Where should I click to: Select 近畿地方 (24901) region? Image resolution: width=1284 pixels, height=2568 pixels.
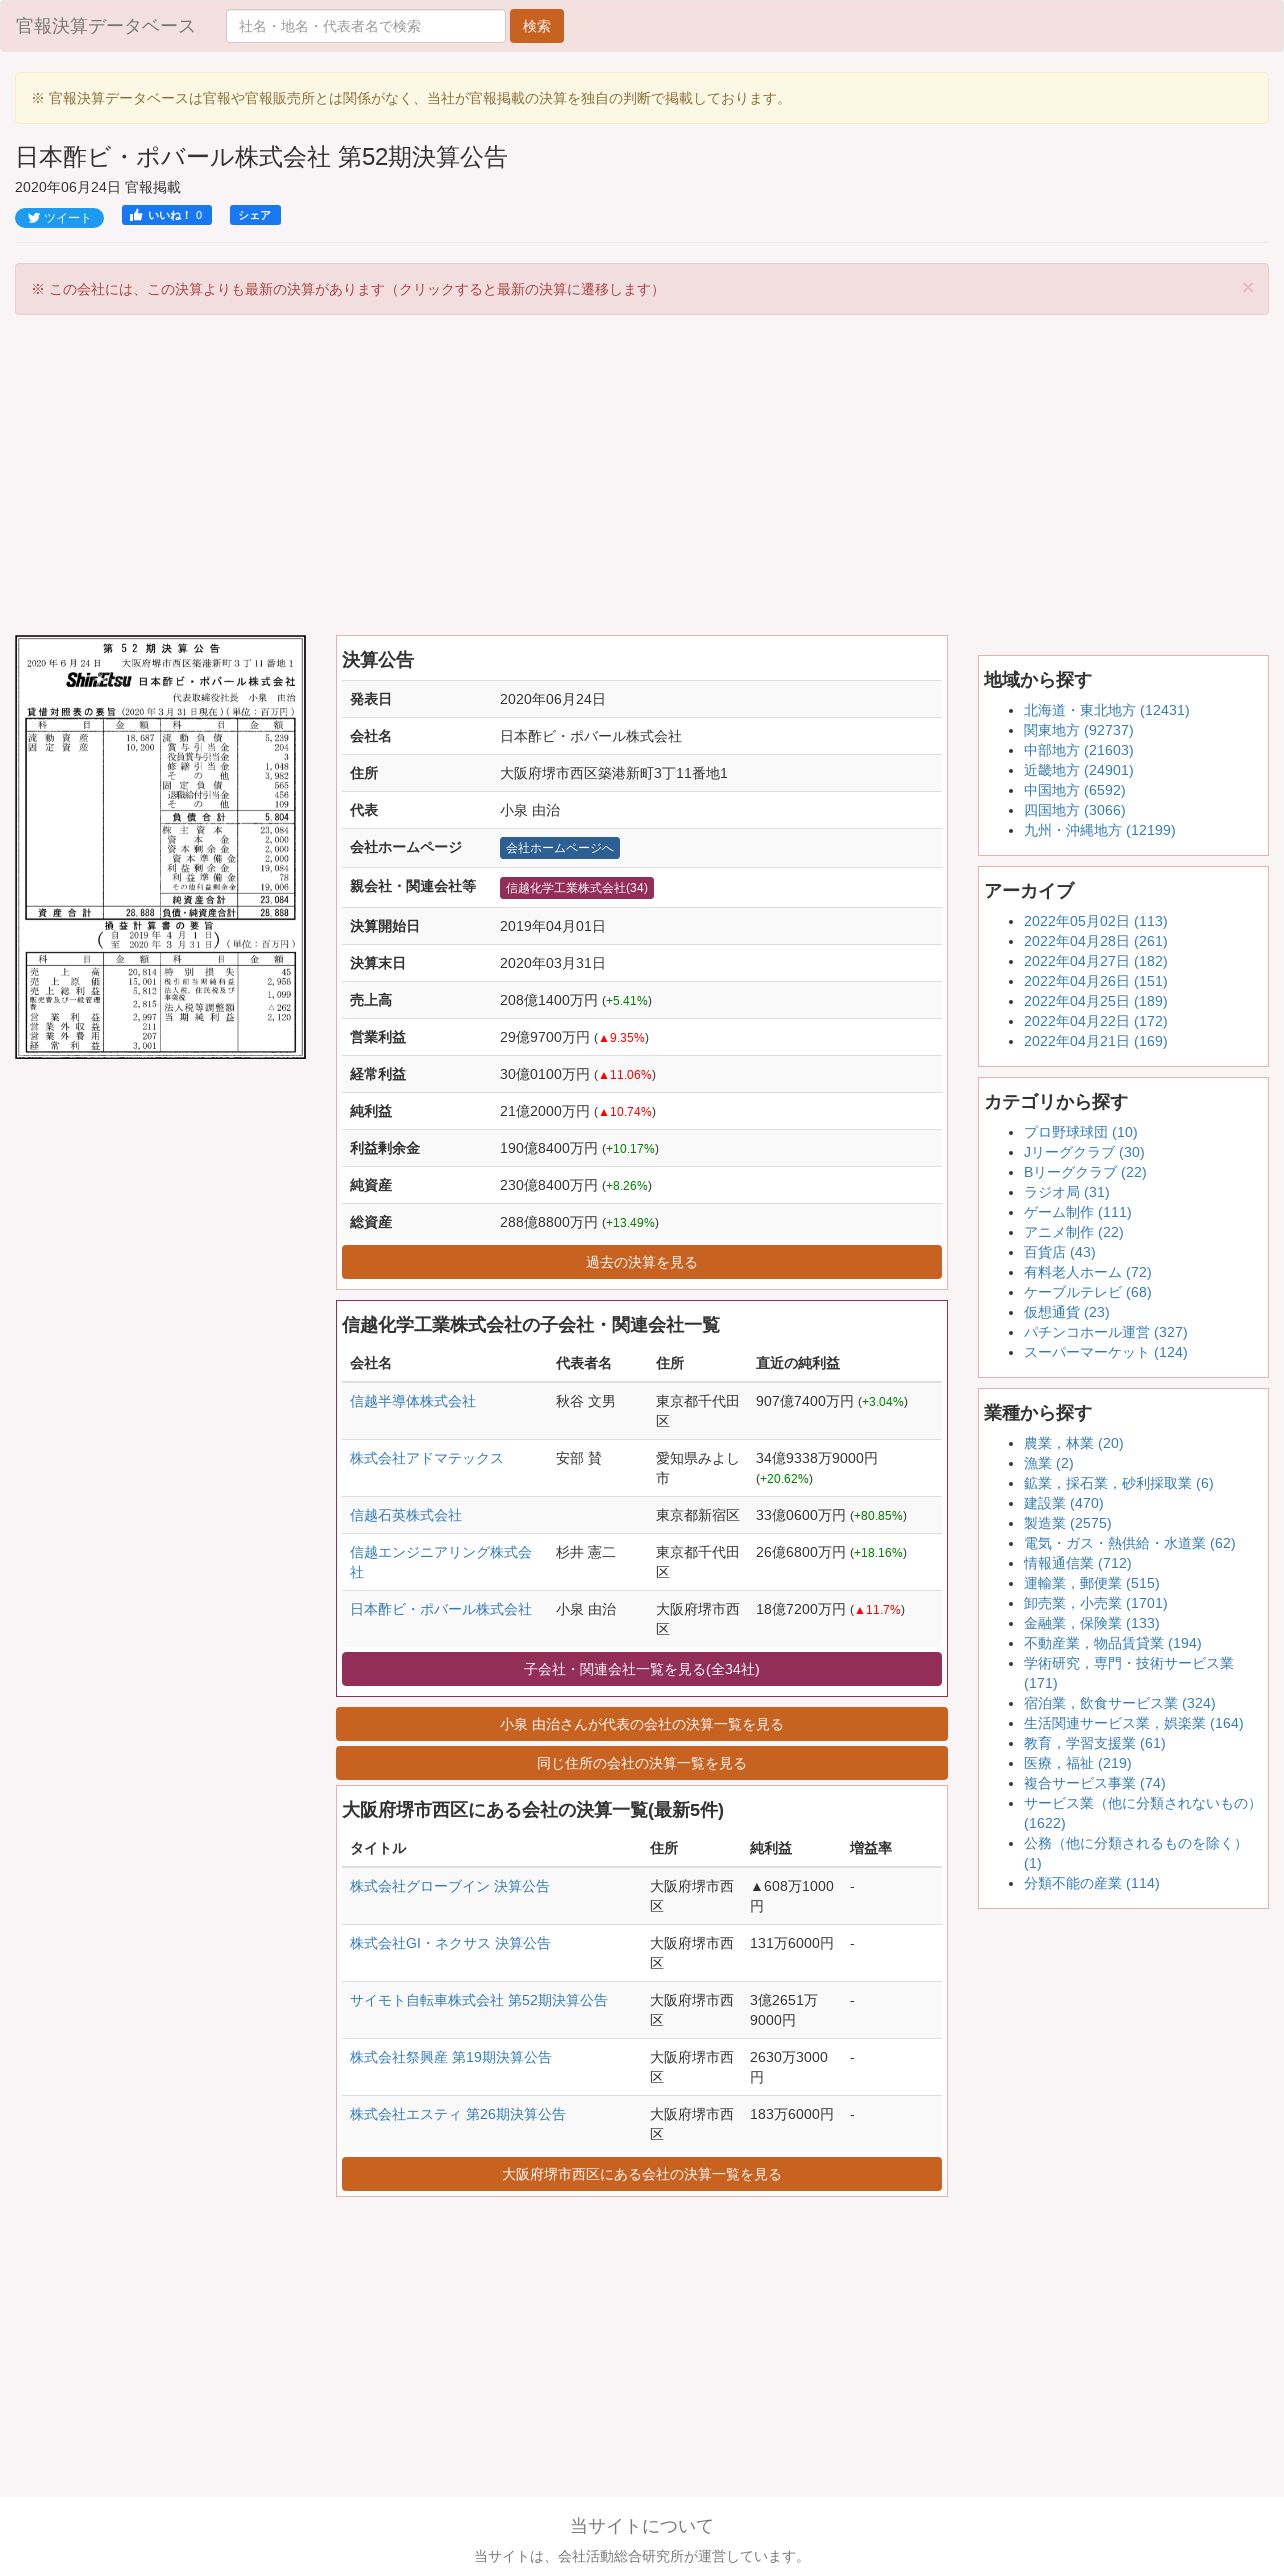pos(1078,770)
